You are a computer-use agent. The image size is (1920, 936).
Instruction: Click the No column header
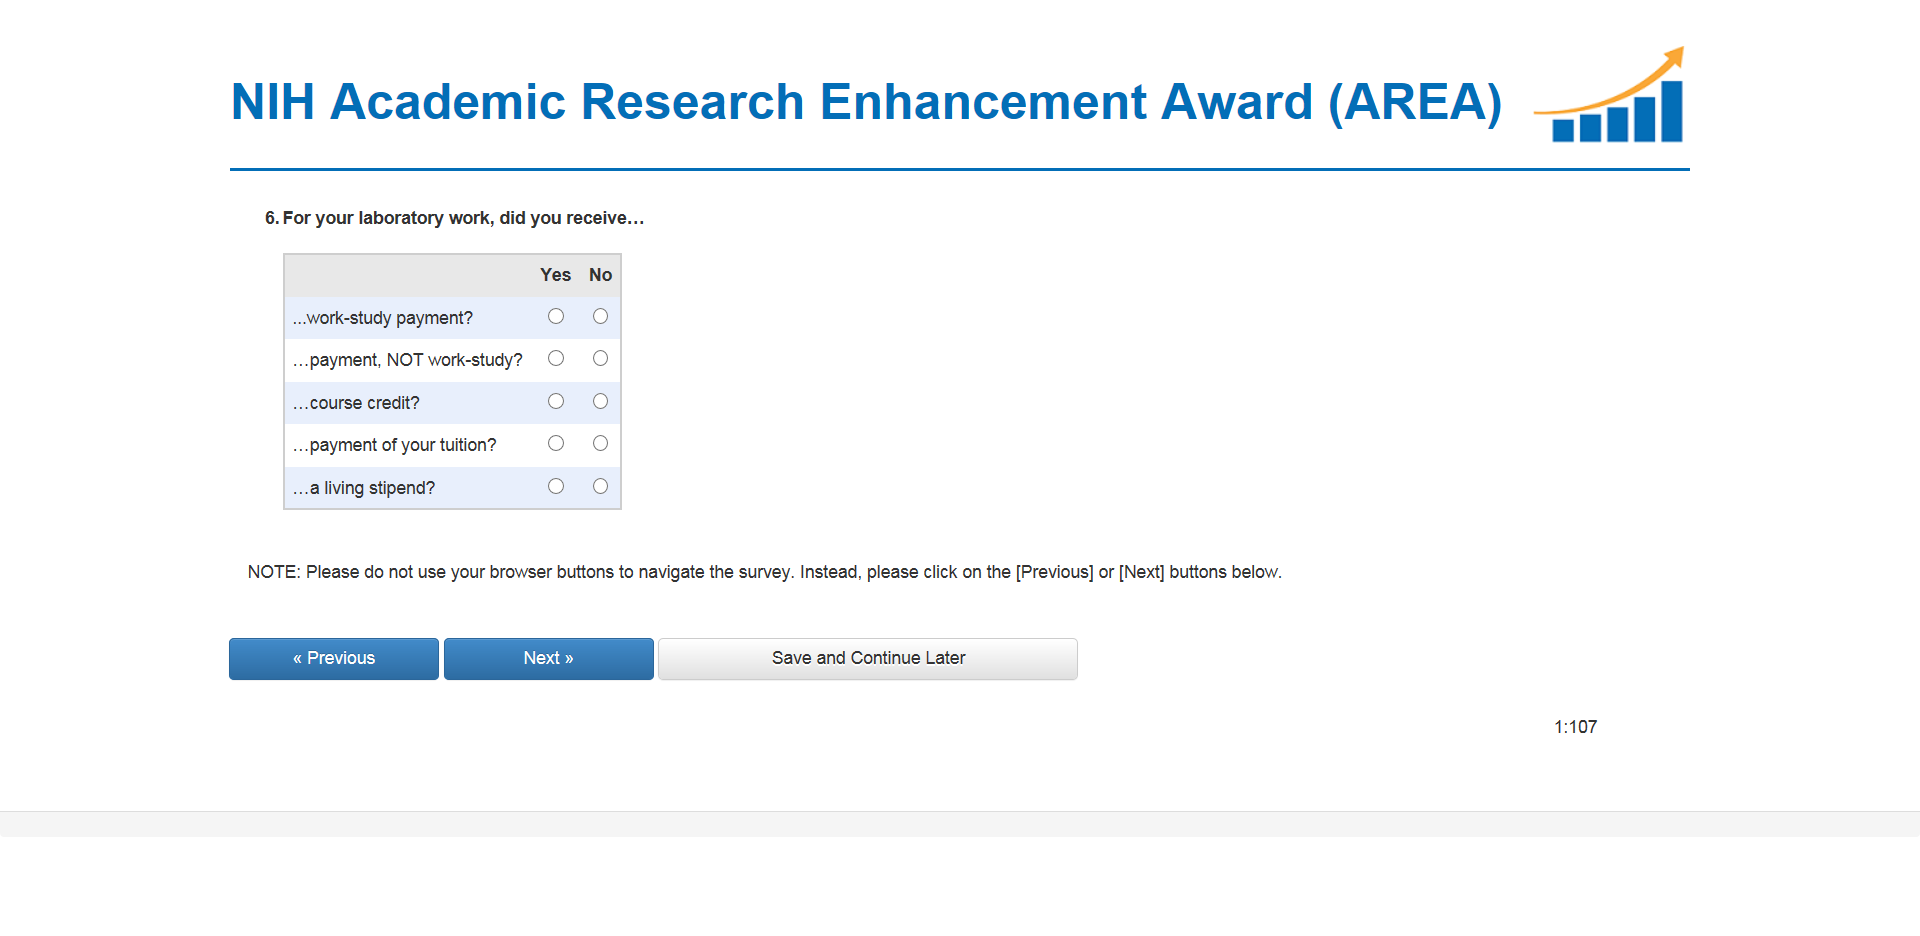pyautogui.click(x=600, y=275)
